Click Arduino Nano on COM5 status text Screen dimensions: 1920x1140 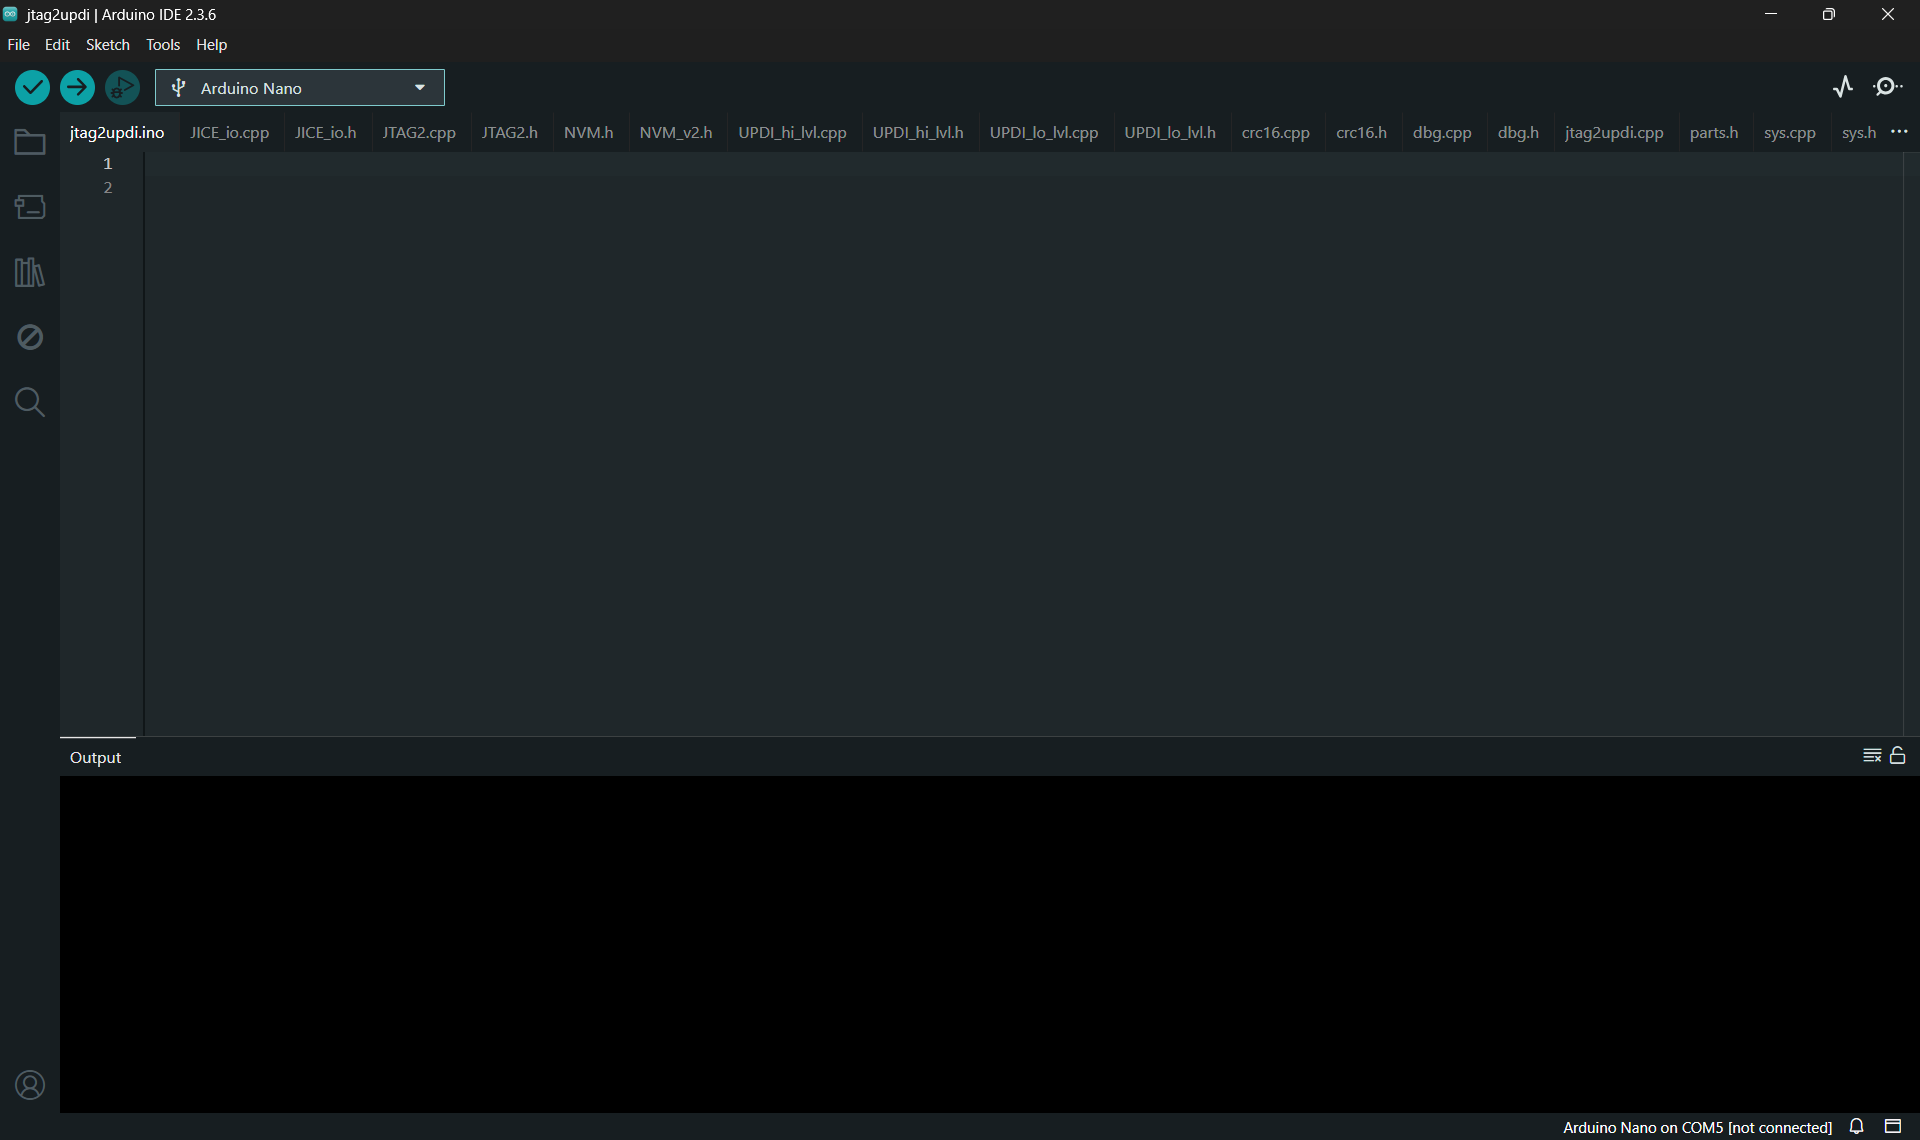tap(1697, 1127)
